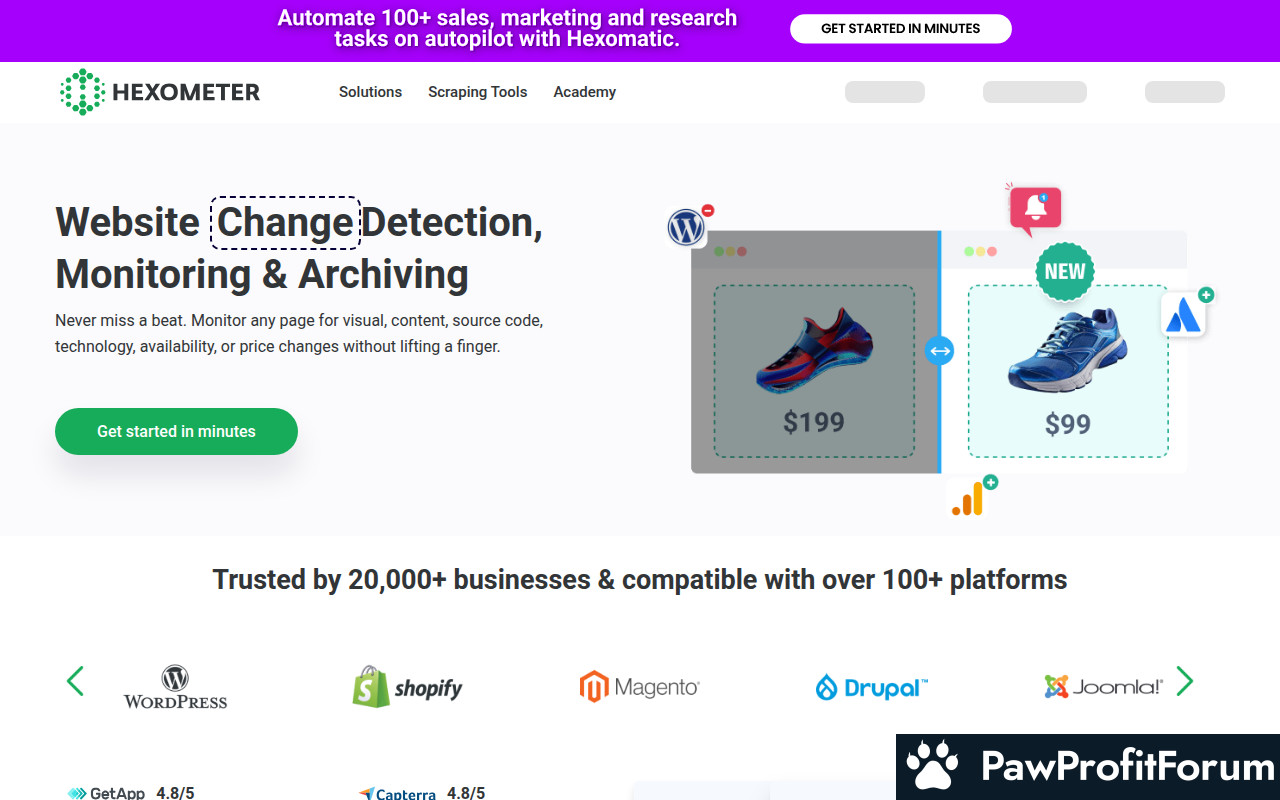Image resolution: width=1280 pixels, height=800 pixels.
Task: Advance platforms carousel with right green arrow
Action: 1185,681
